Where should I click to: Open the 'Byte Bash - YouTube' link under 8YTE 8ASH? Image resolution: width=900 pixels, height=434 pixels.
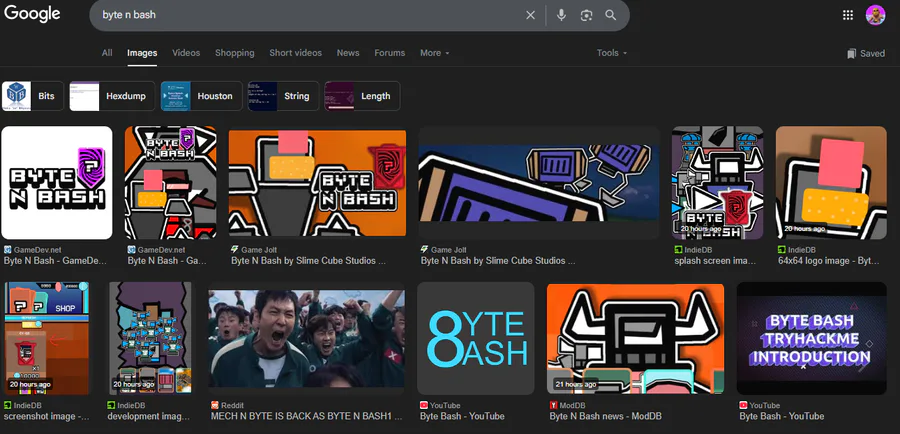(x=462, y=416)
